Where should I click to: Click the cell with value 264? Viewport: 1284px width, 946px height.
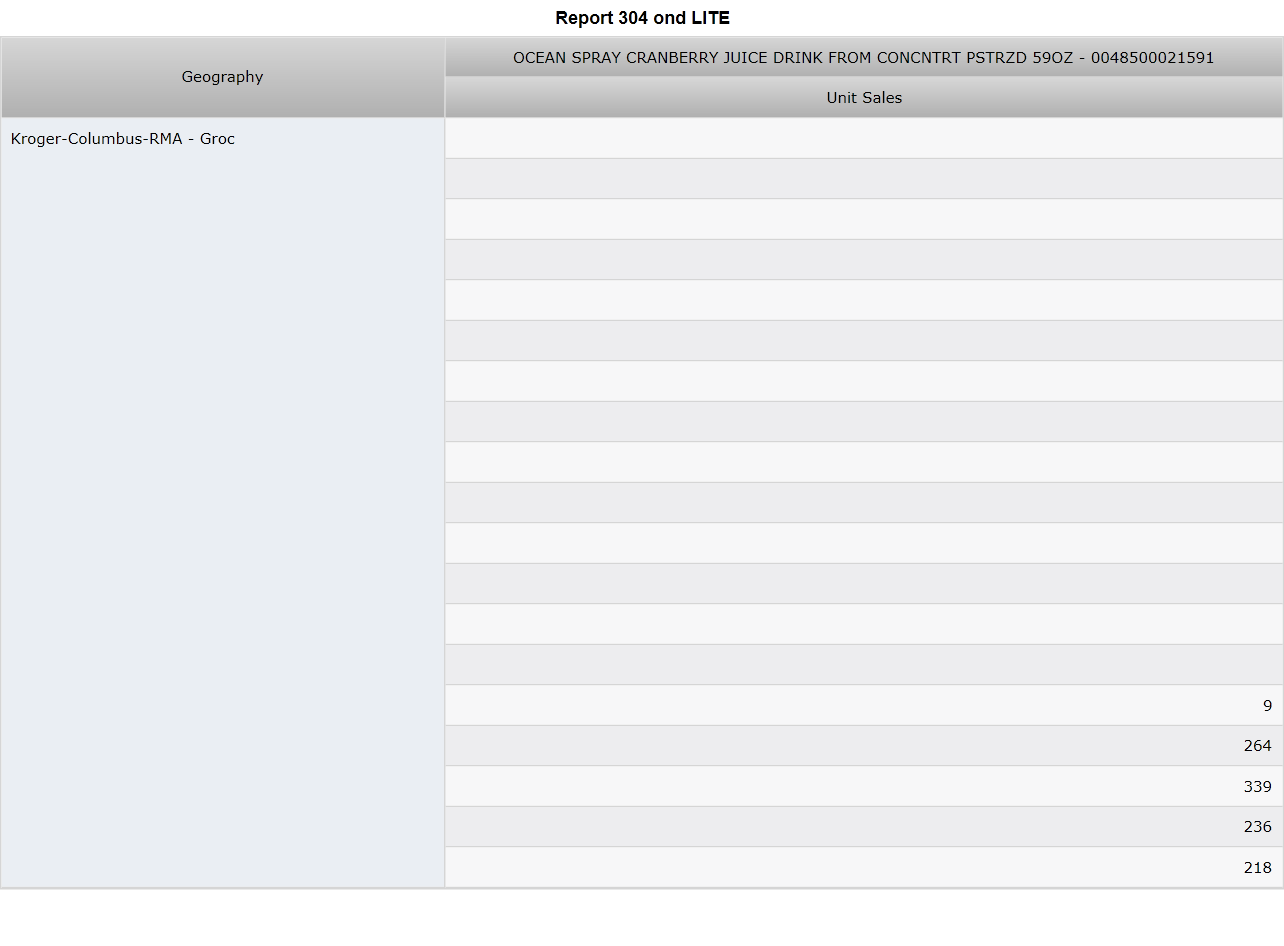click(864, 746)
